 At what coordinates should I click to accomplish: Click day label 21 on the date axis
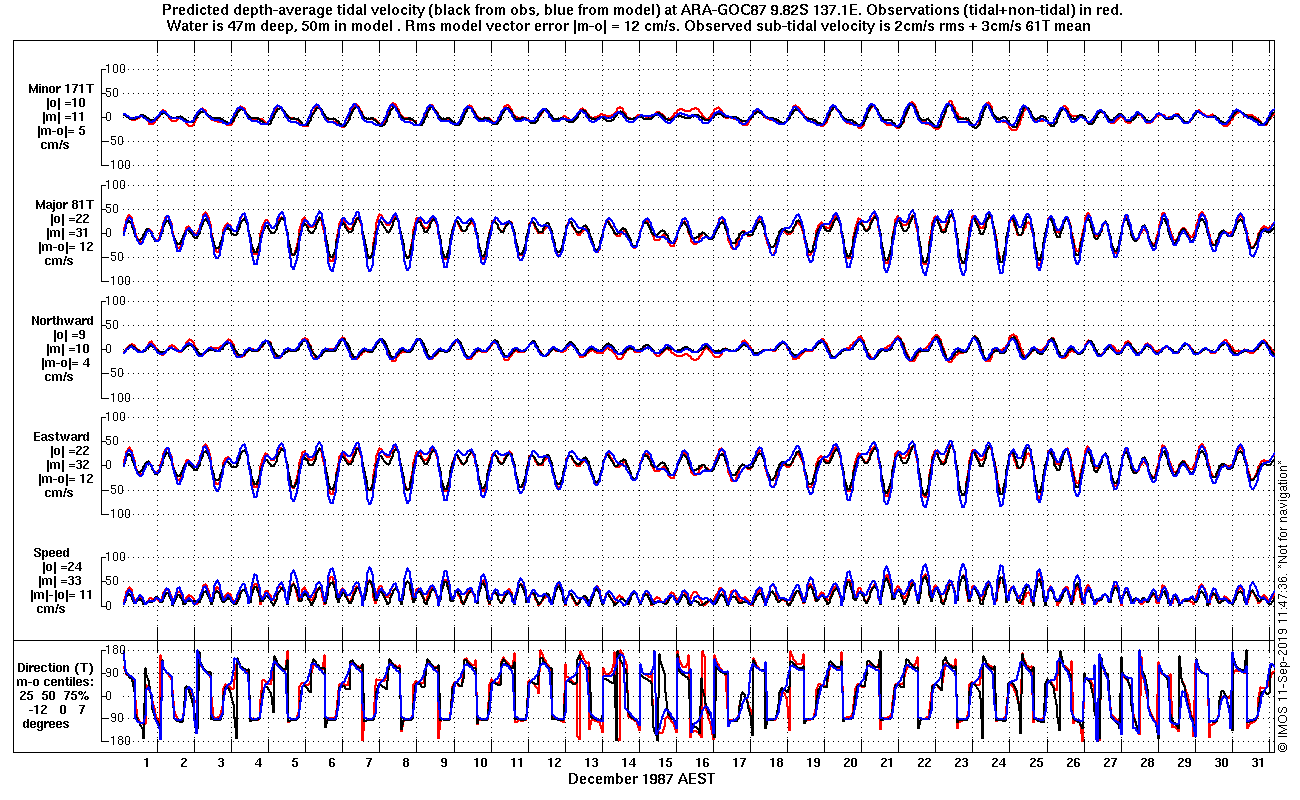tap(887, 762)
